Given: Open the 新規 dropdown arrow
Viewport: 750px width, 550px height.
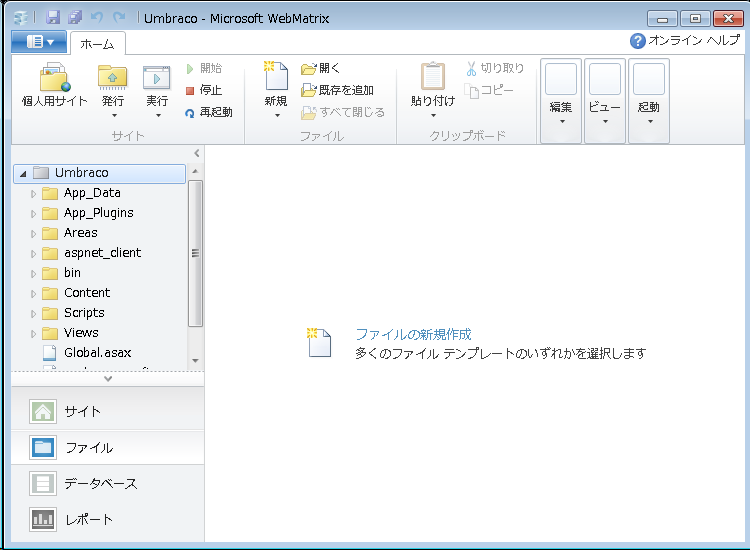Looking at the screenshot, I should tap(277, 116).
